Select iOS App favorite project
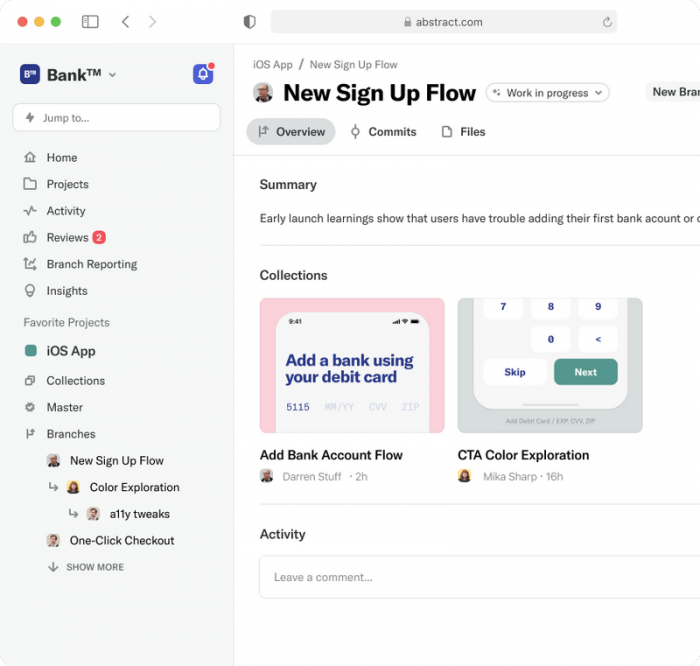700x666 pixels. click(71, 351)
